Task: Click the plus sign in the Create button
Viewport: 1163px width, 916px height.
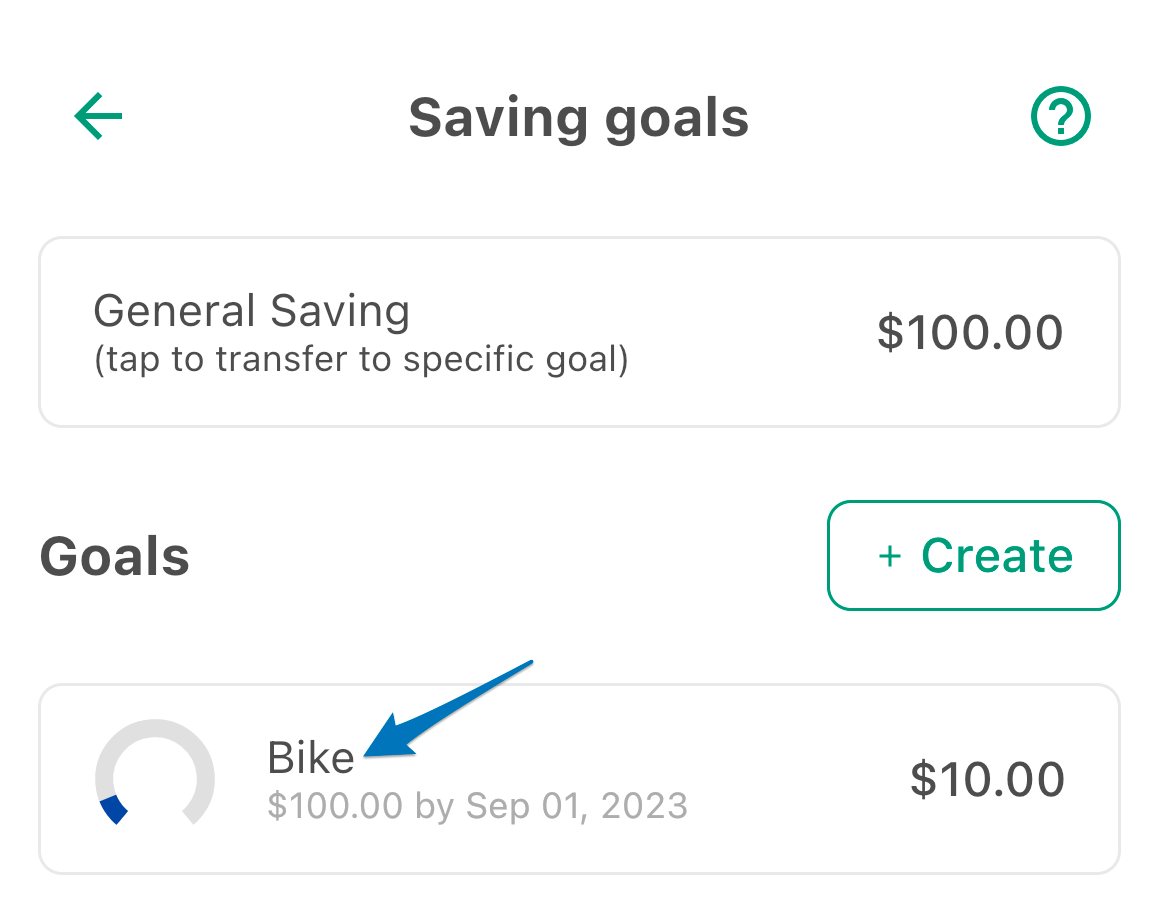Action: point(890,556)
